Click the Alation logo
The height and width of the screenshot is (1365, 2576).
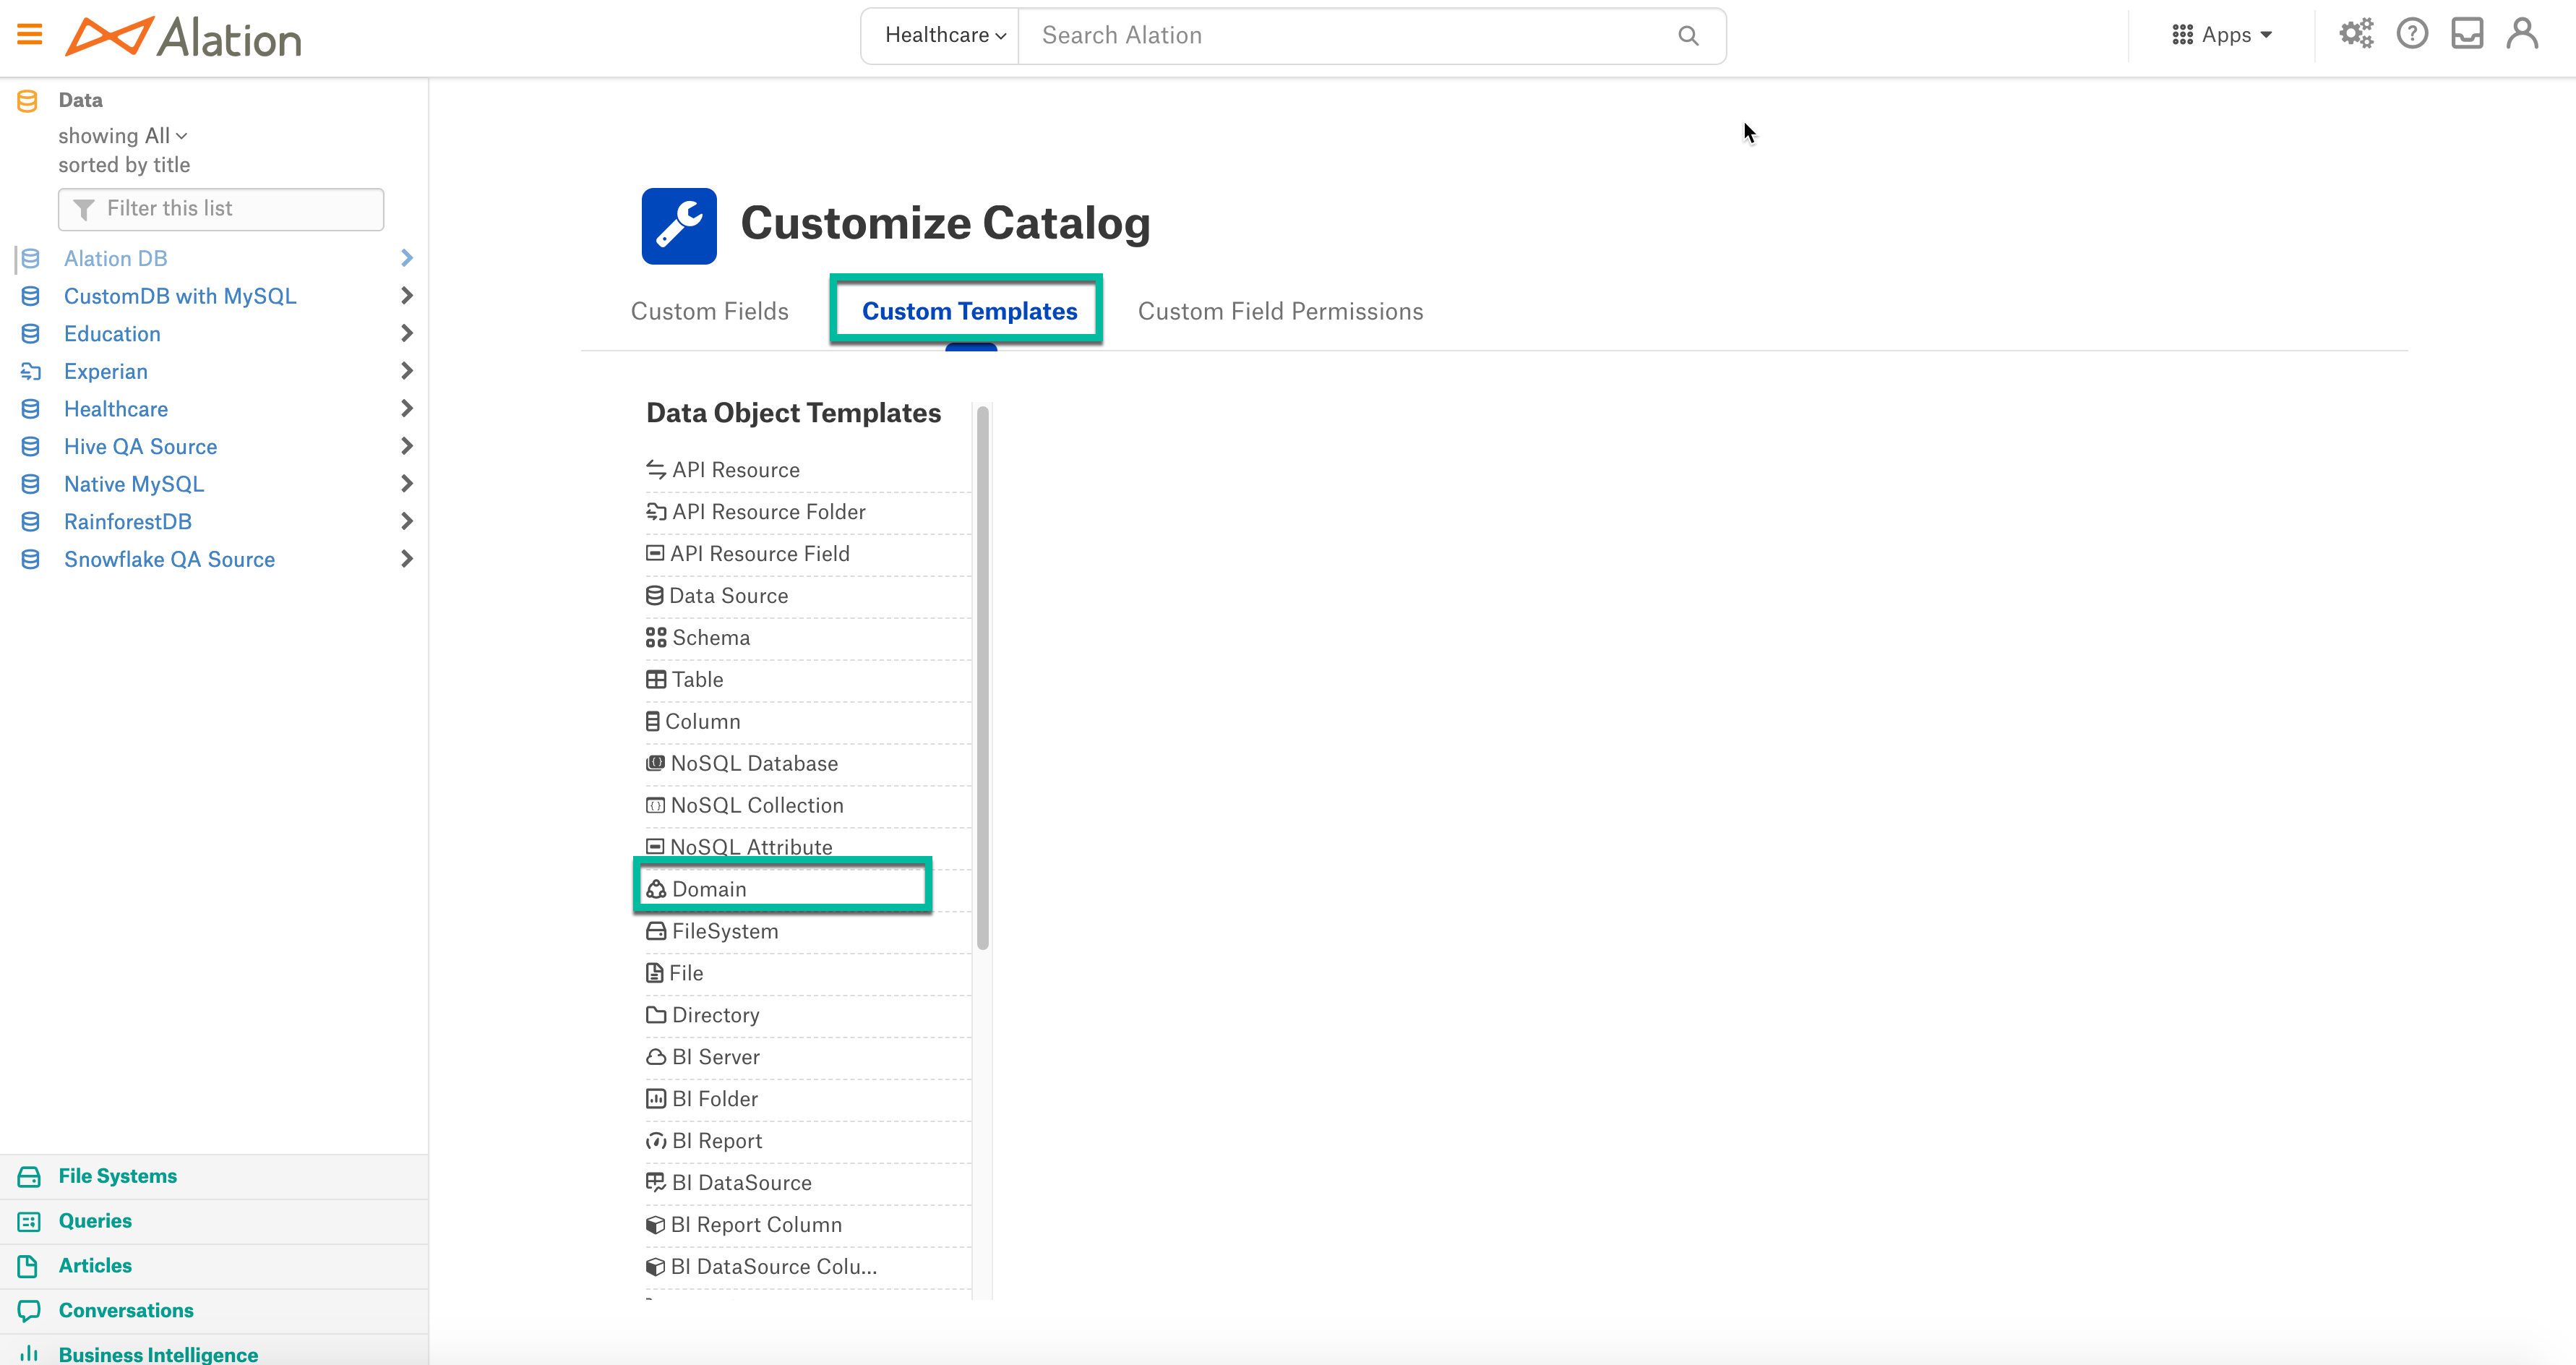pyautogui.click(x=183, y=37)
